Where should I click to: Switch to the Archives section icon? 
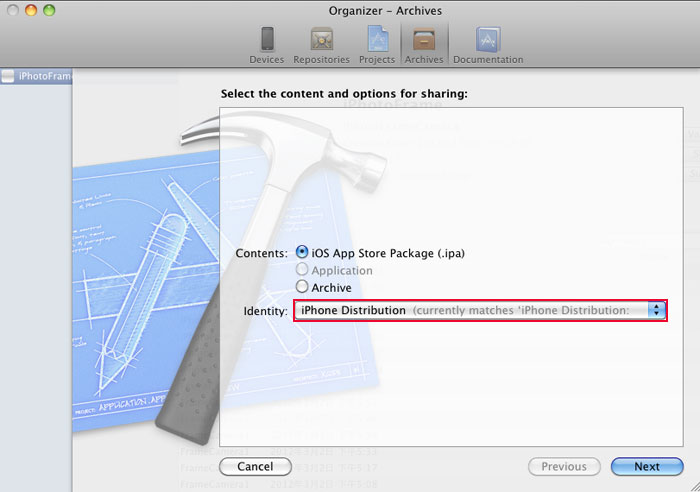(424, 39)
